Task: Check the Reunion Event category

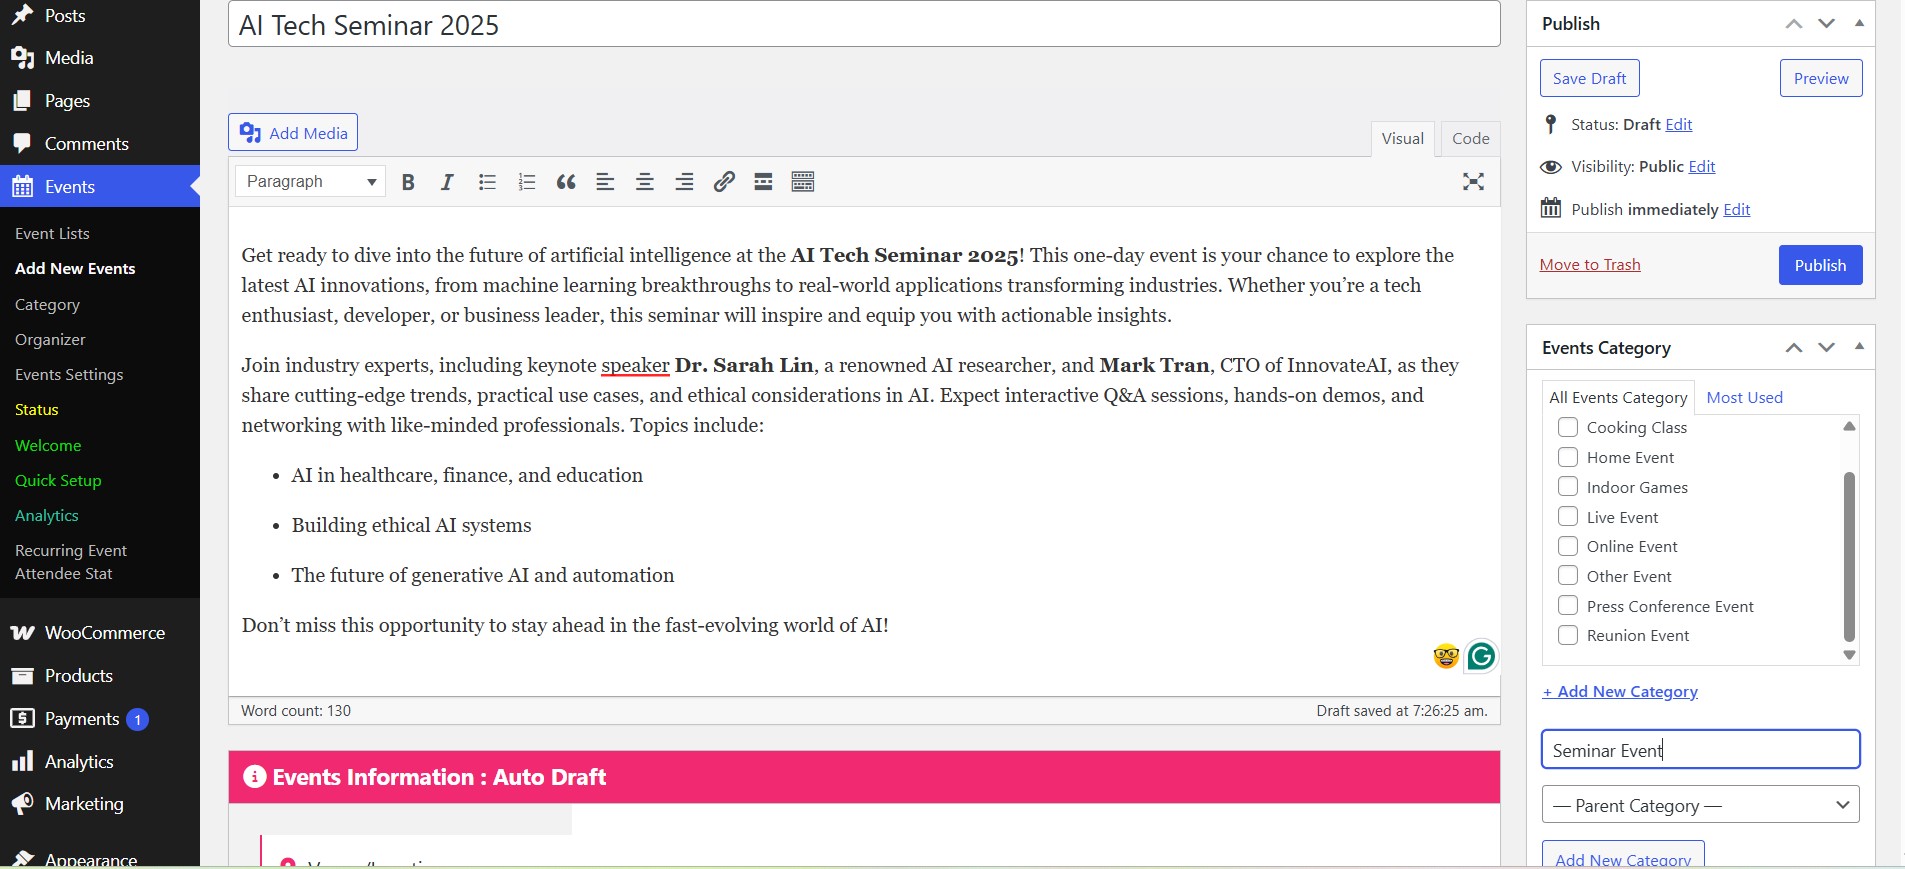Action: pos(1568,635)
